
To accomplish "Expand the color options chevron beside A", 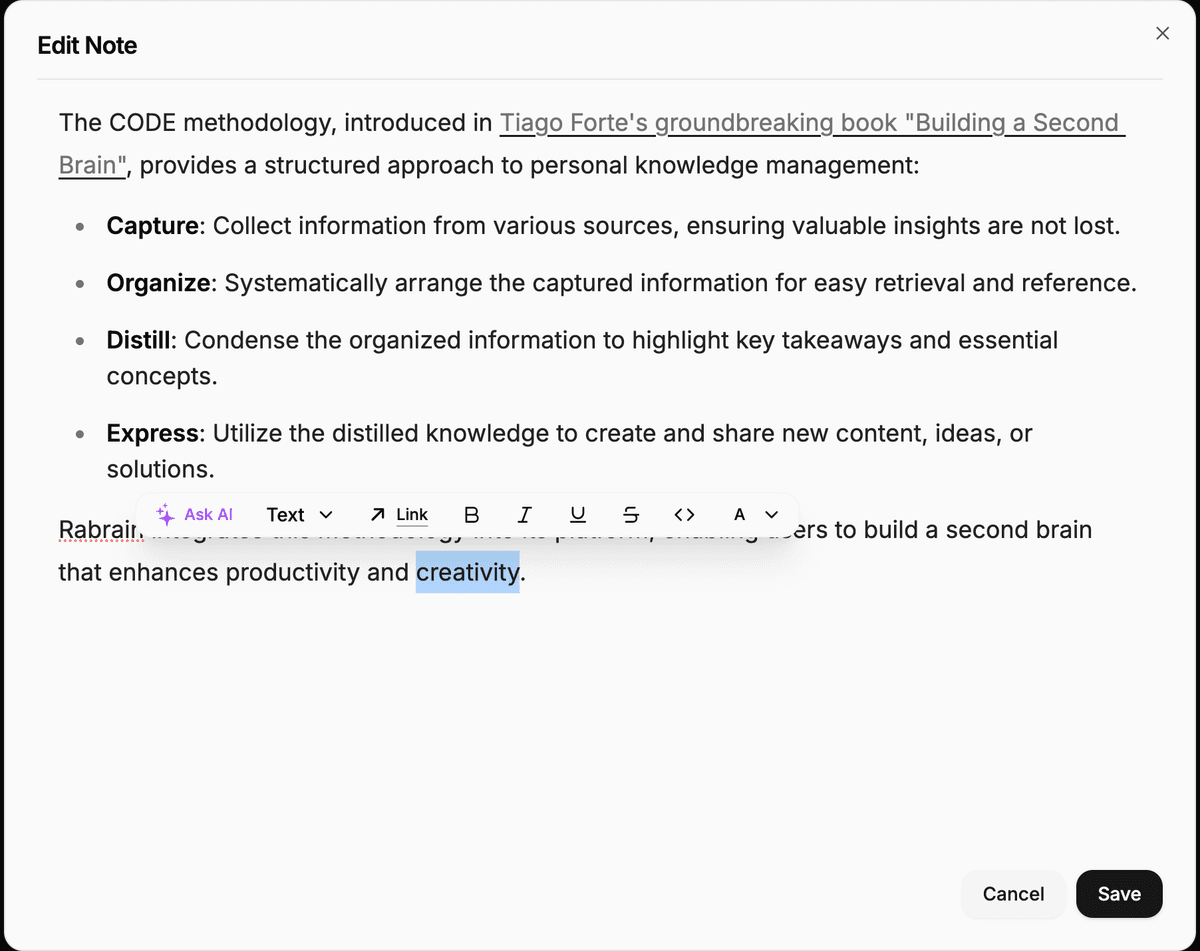I will tap(770, 514).
